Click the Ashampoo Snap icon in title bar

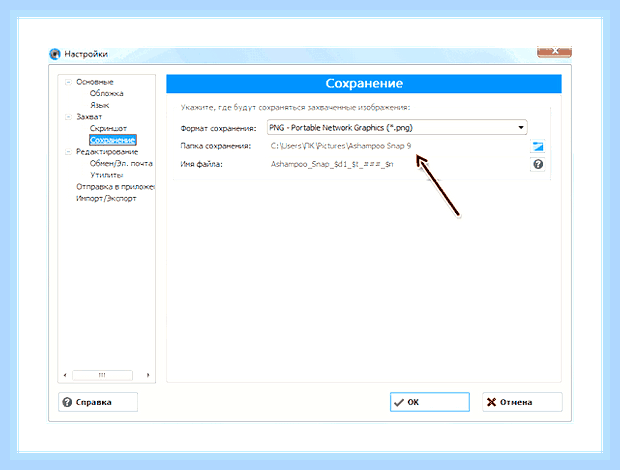pyautogui.click(x=55, y=54)
